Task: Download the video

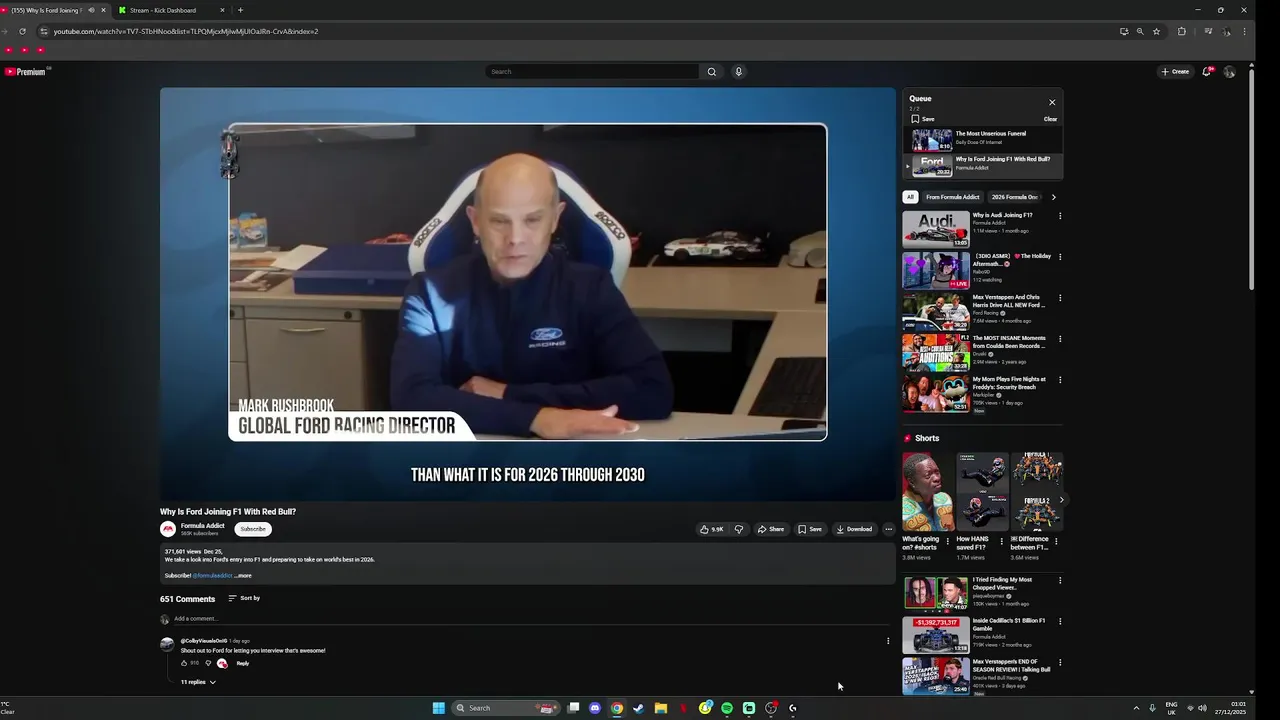Action: (855, 529)
